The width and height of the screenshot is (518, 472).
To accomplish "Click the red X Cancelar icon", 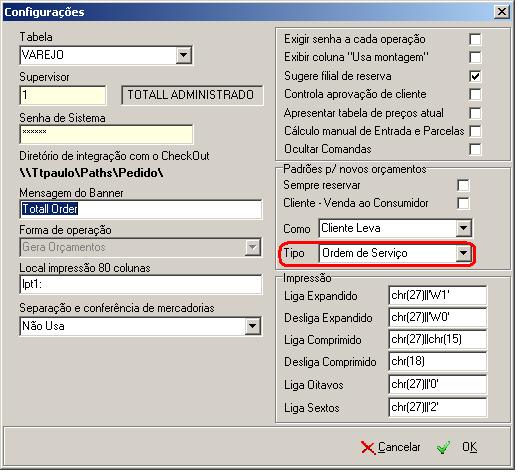I will [x=368, y=448].
